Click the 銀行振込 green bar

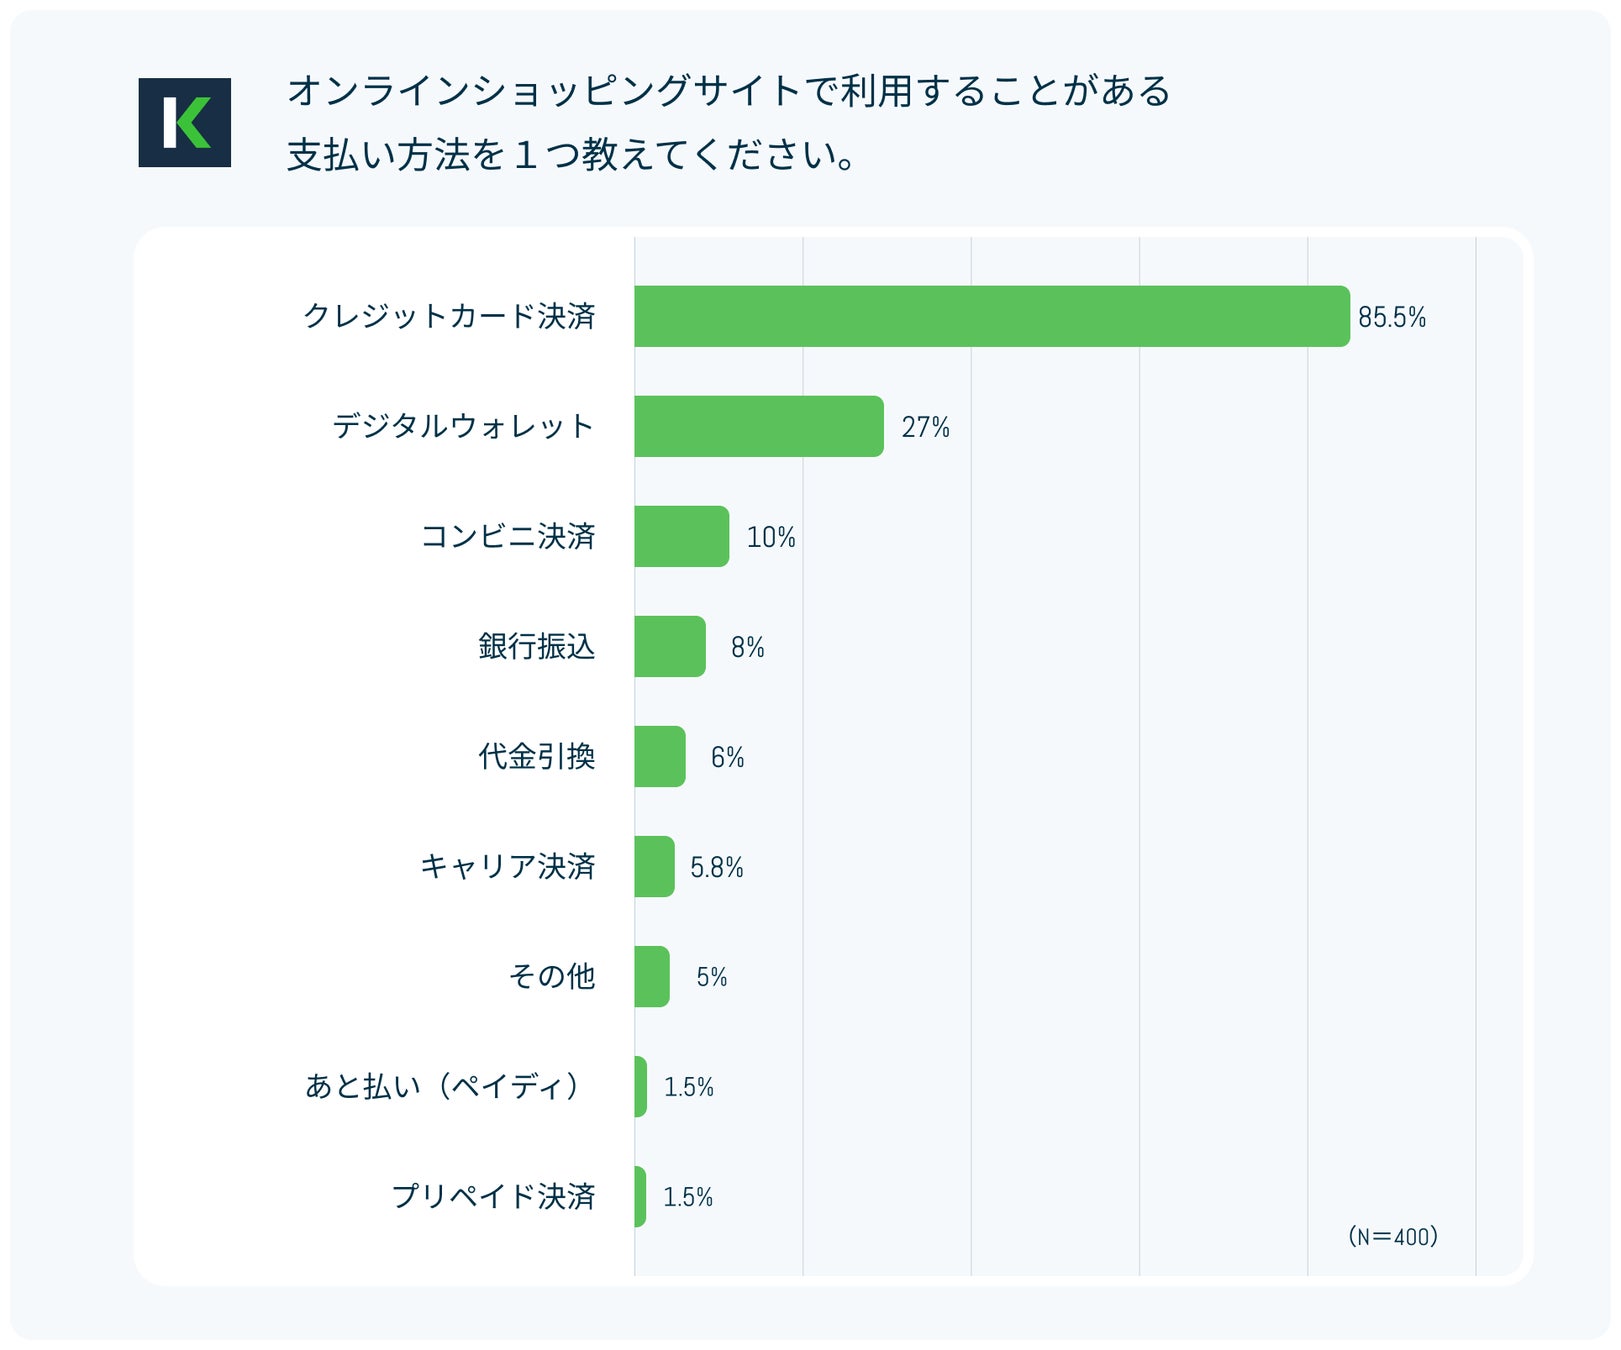click(x=669, y=646)
